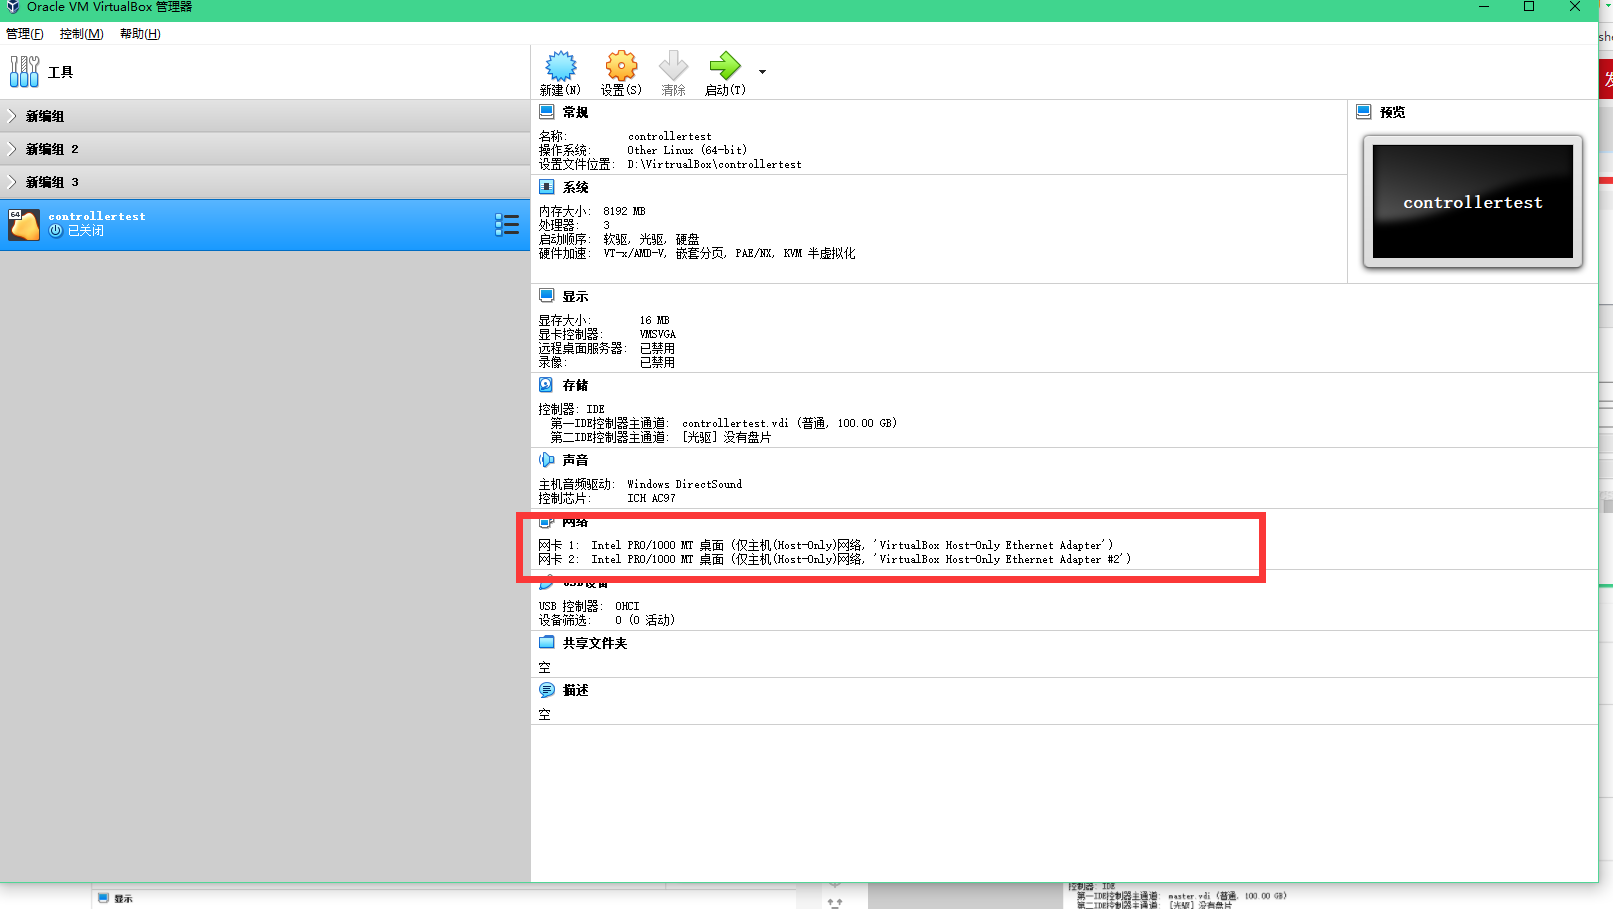This screenshot has width=1613, height=909.
Task: Open controllertest VM list menu icon
Action: [507, 225]
